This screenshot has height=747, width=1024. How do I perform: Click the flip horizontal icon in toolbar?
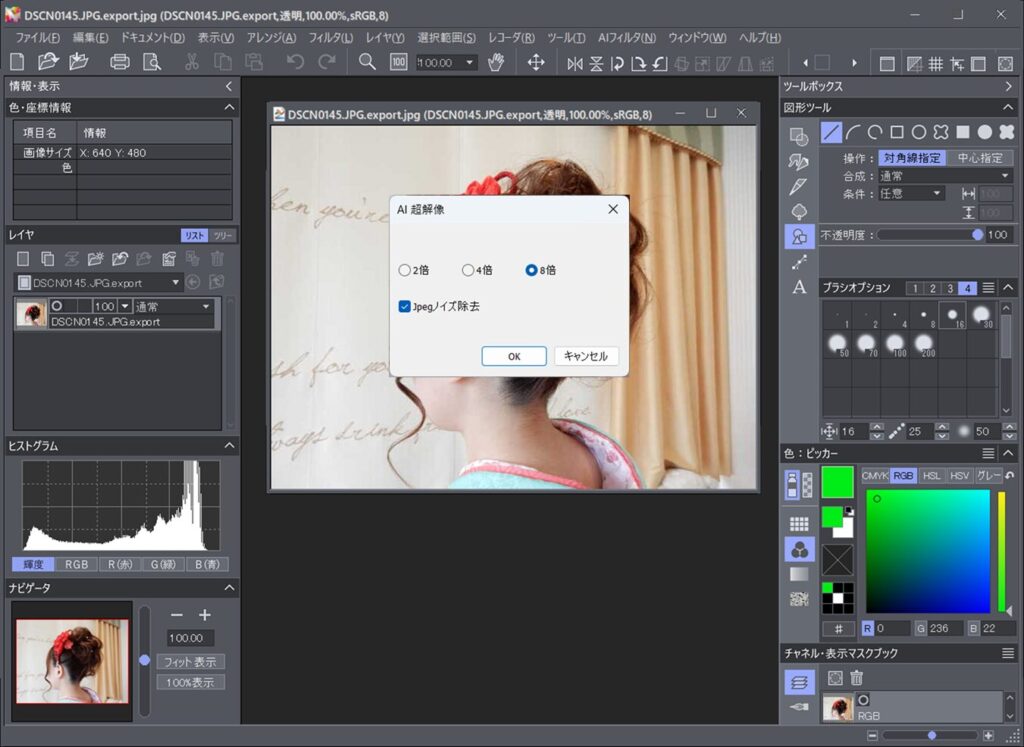coord(574,63)
